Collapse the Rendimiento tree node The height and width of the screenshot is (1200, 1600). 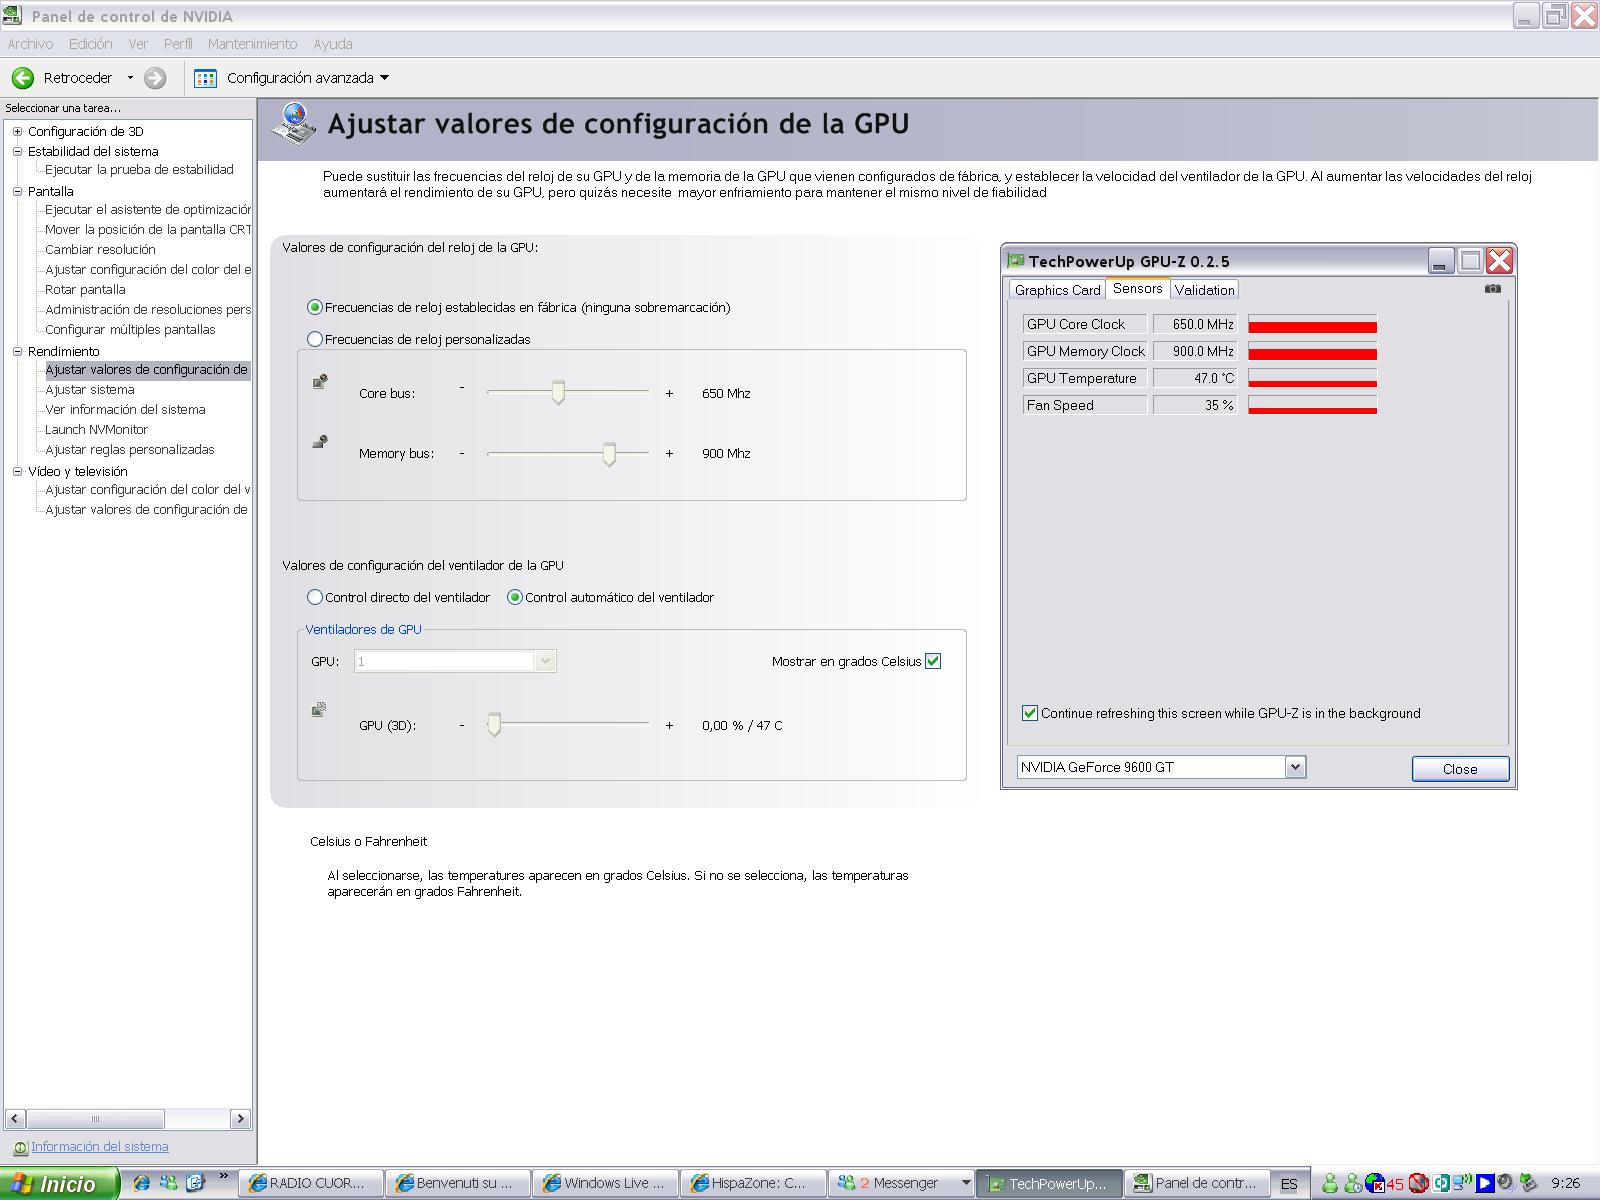coord(17,352)
